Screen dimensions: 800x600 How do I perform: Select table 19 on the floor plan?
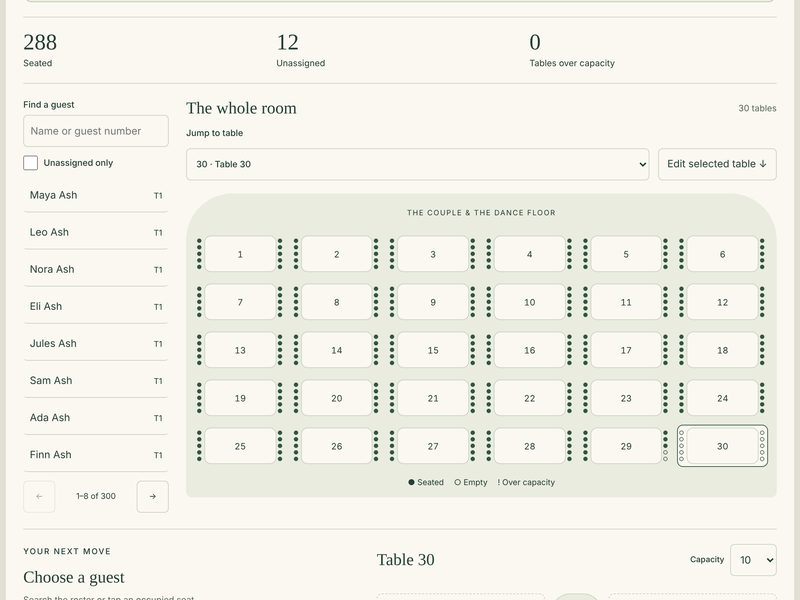click(x=240, y=398)
